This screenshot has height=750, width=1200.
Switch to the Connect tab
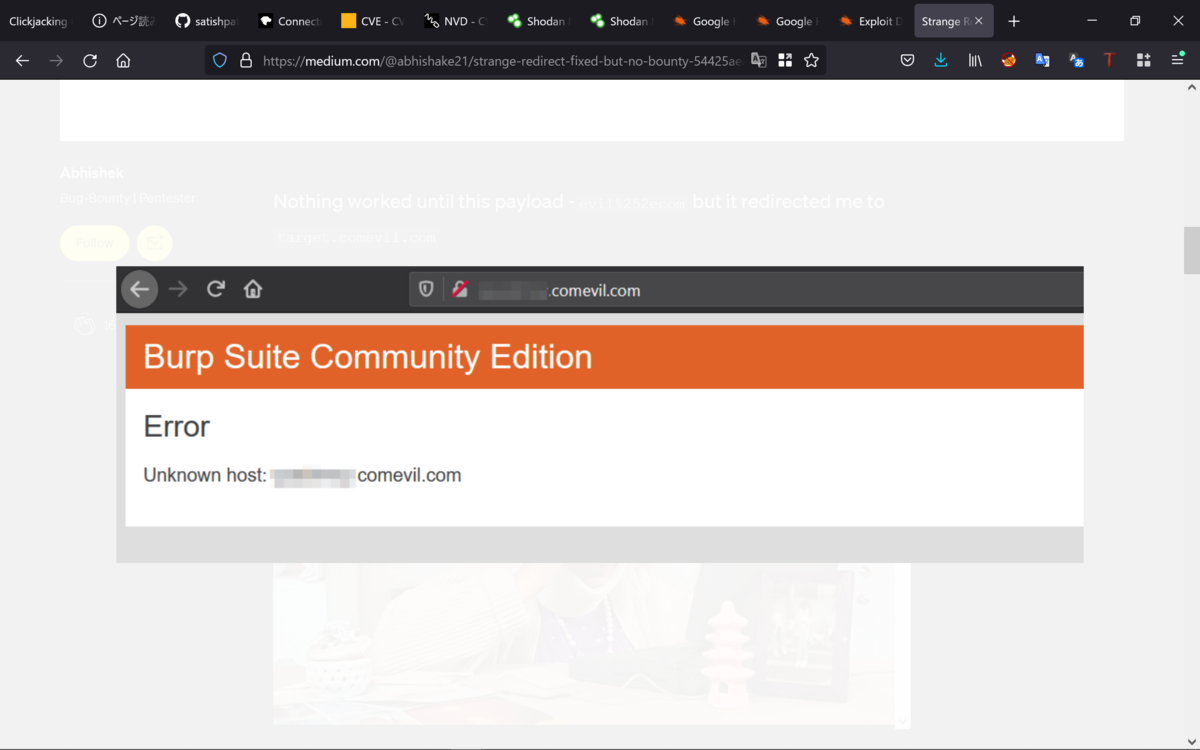coord(289,21)
